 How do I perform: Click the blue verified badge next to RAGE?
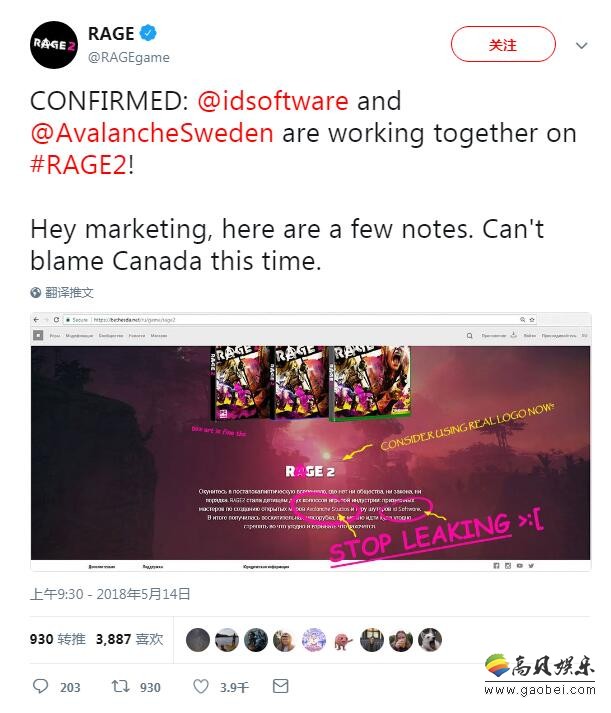(x=148, y=33)
